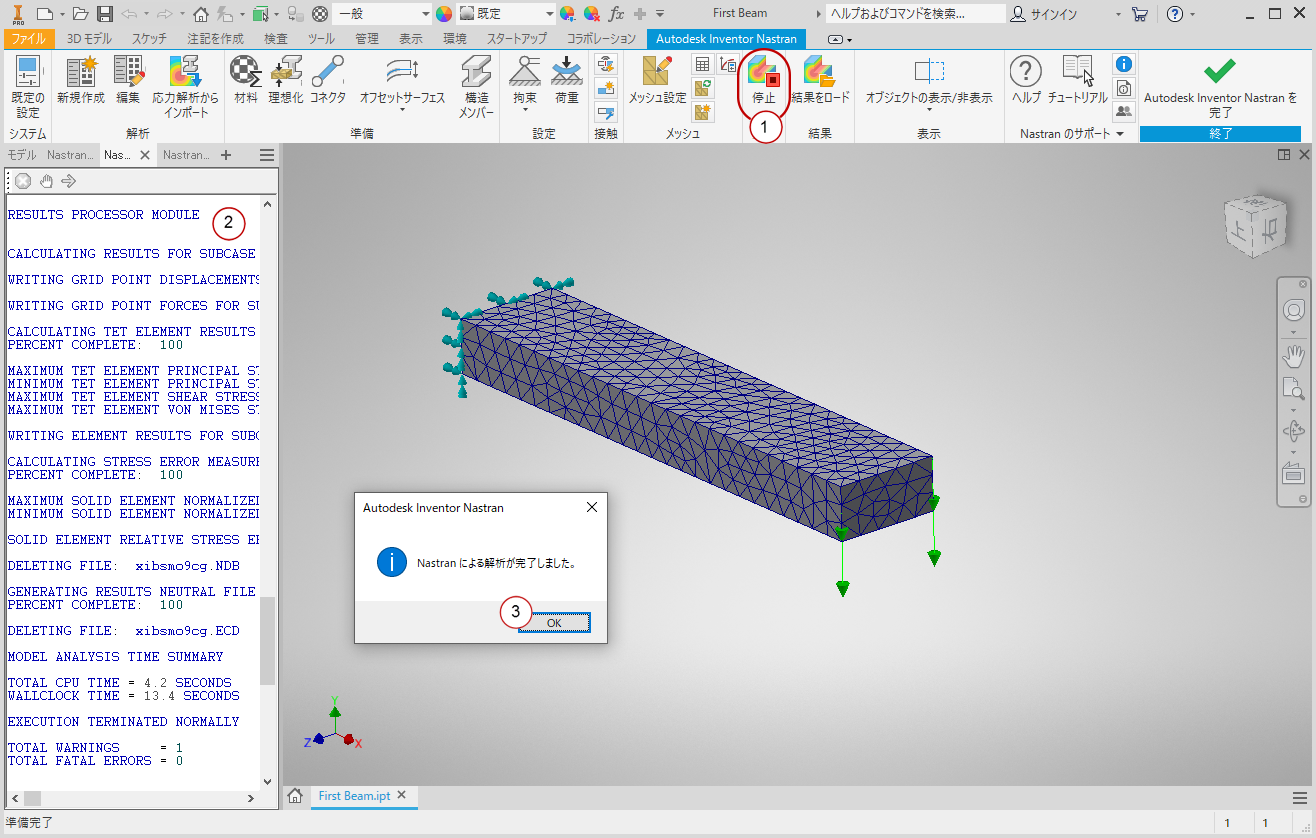Viewport: 1316px width, 838px height.
Task: Open the ファイル menu
Action: (x=29, y=38)
